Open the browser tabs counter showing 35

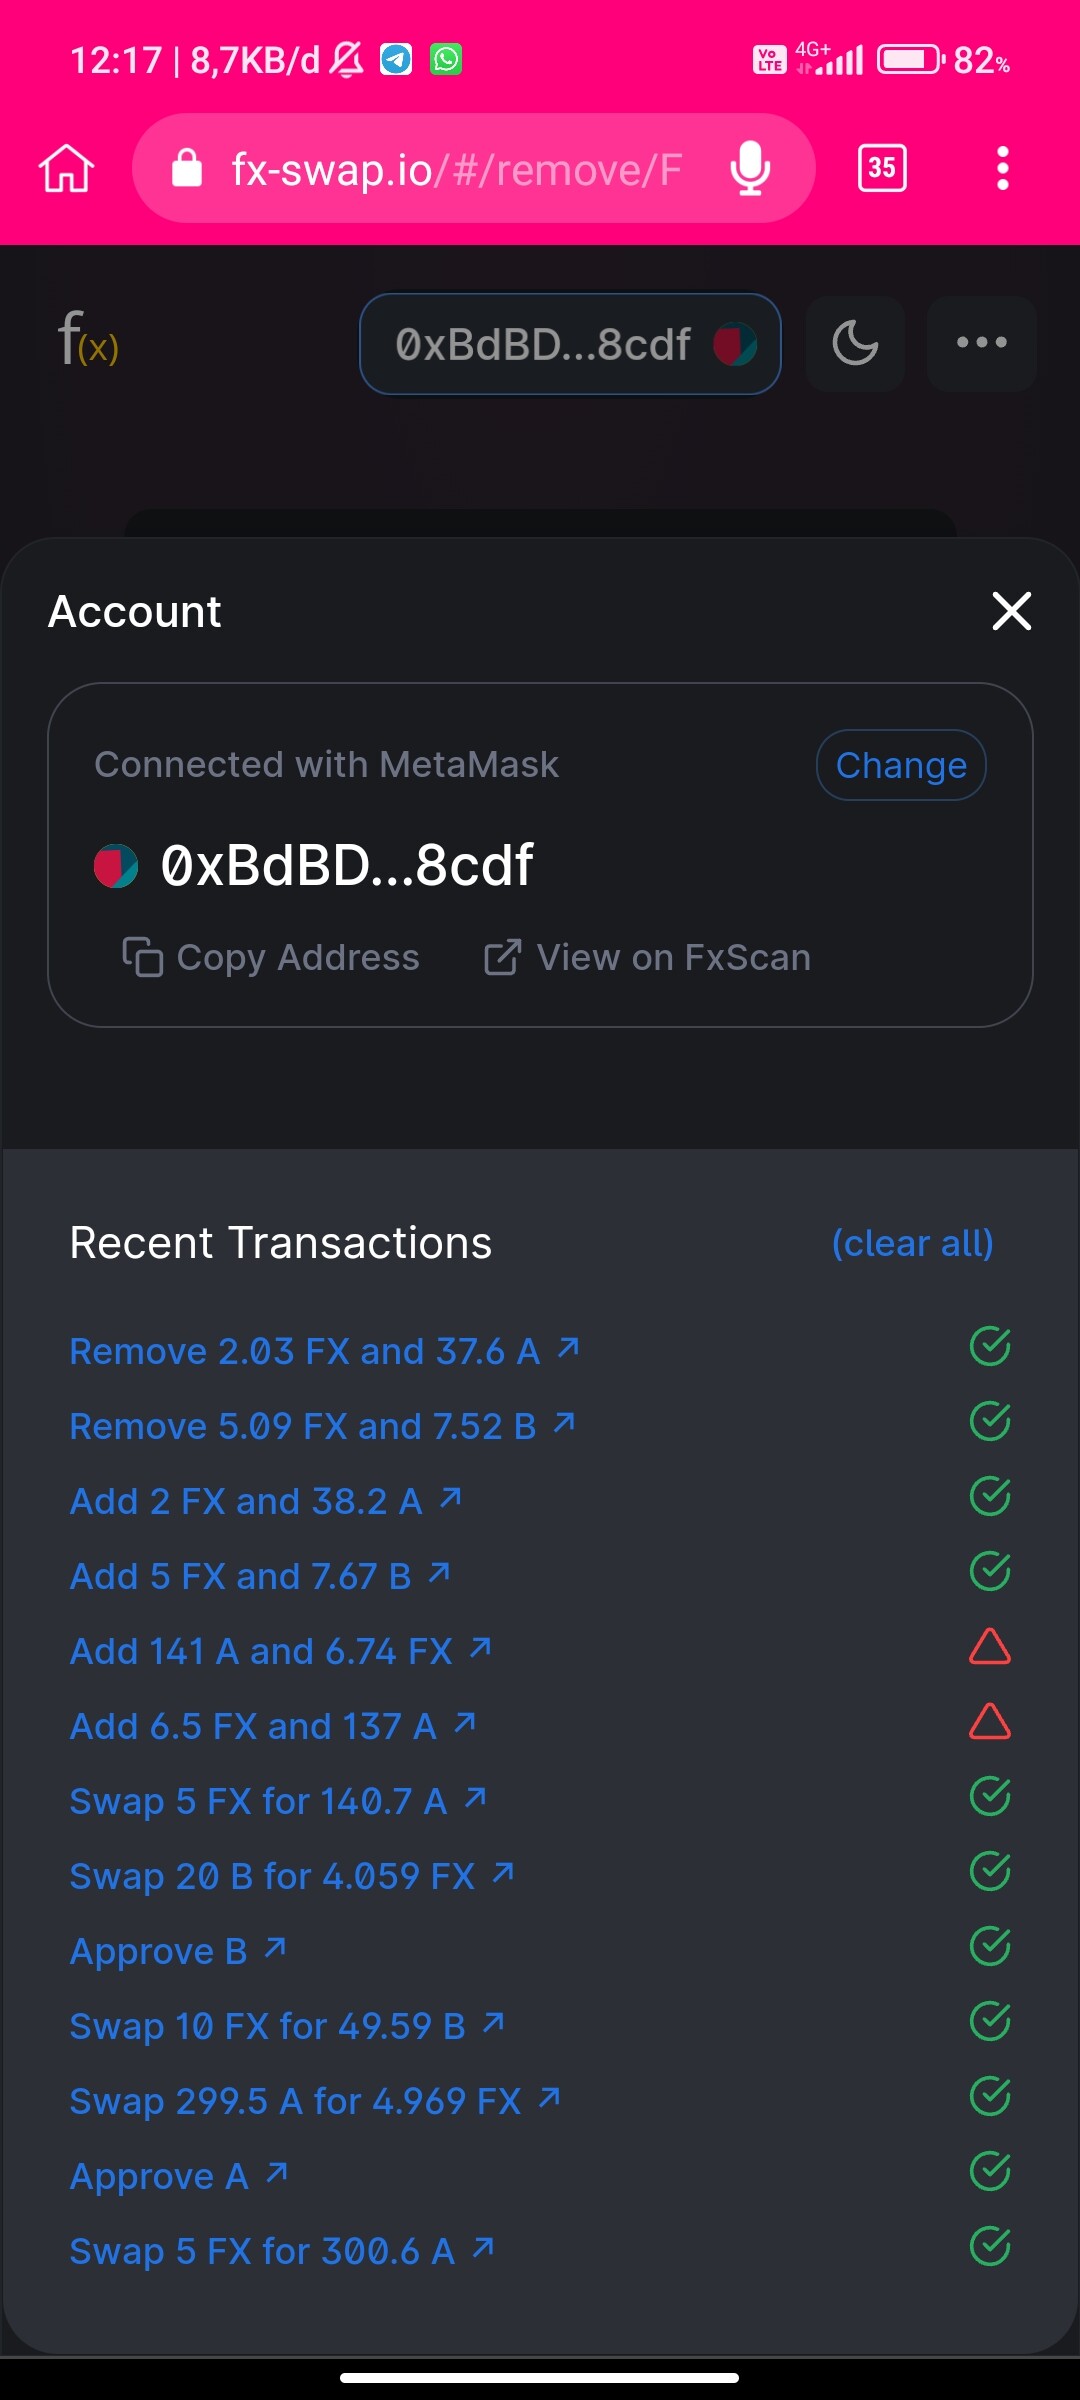(882, 168)
